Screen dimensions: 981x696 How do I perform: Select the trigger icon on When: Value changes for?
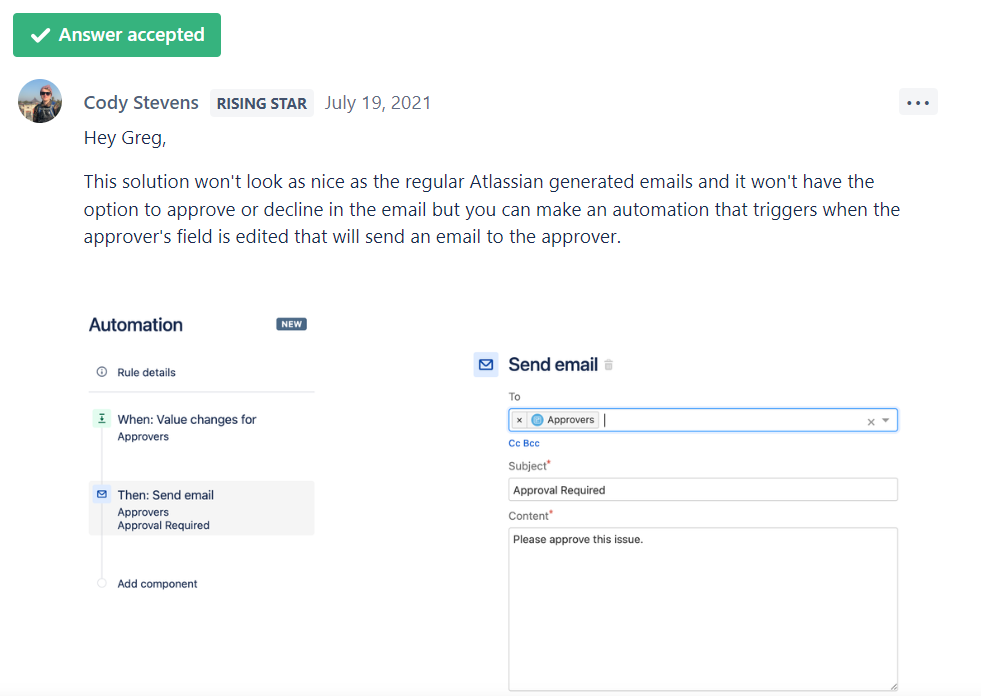click(x=101, y=418)
